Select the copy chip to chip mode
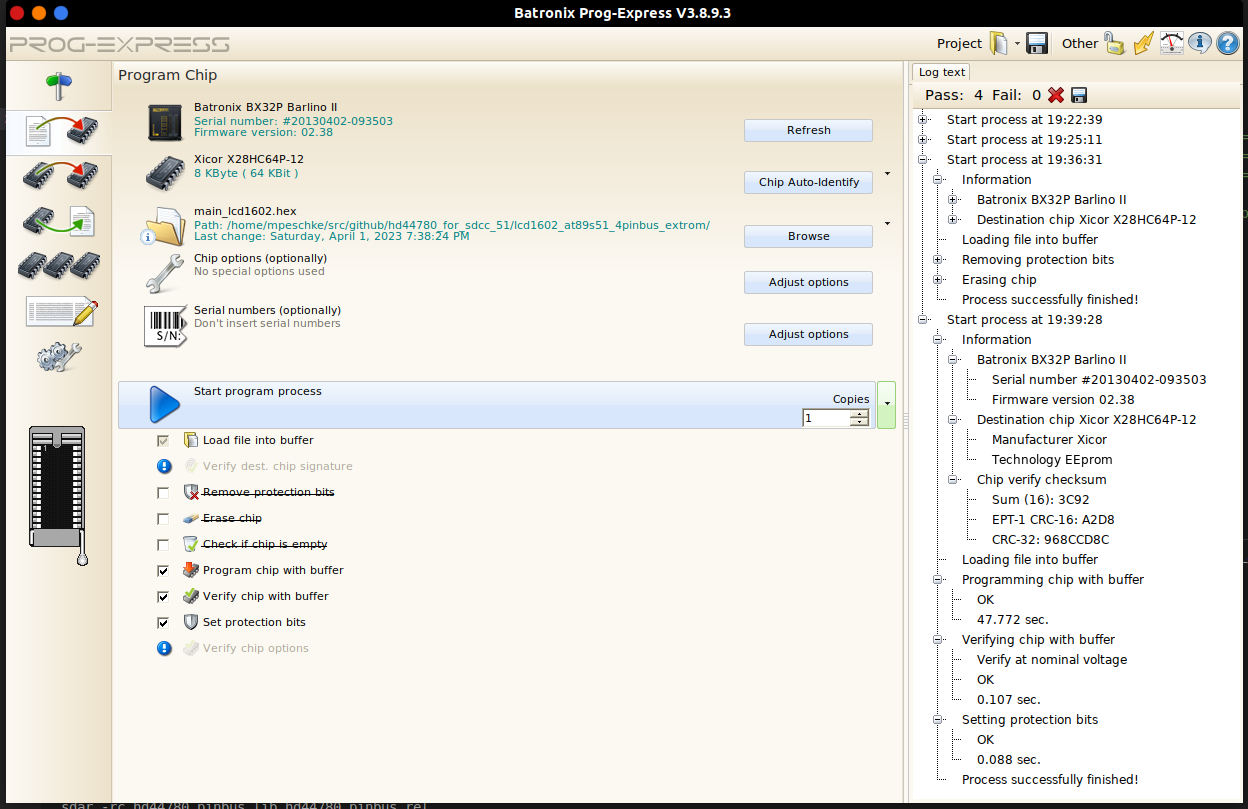 [x=59, y=175]
